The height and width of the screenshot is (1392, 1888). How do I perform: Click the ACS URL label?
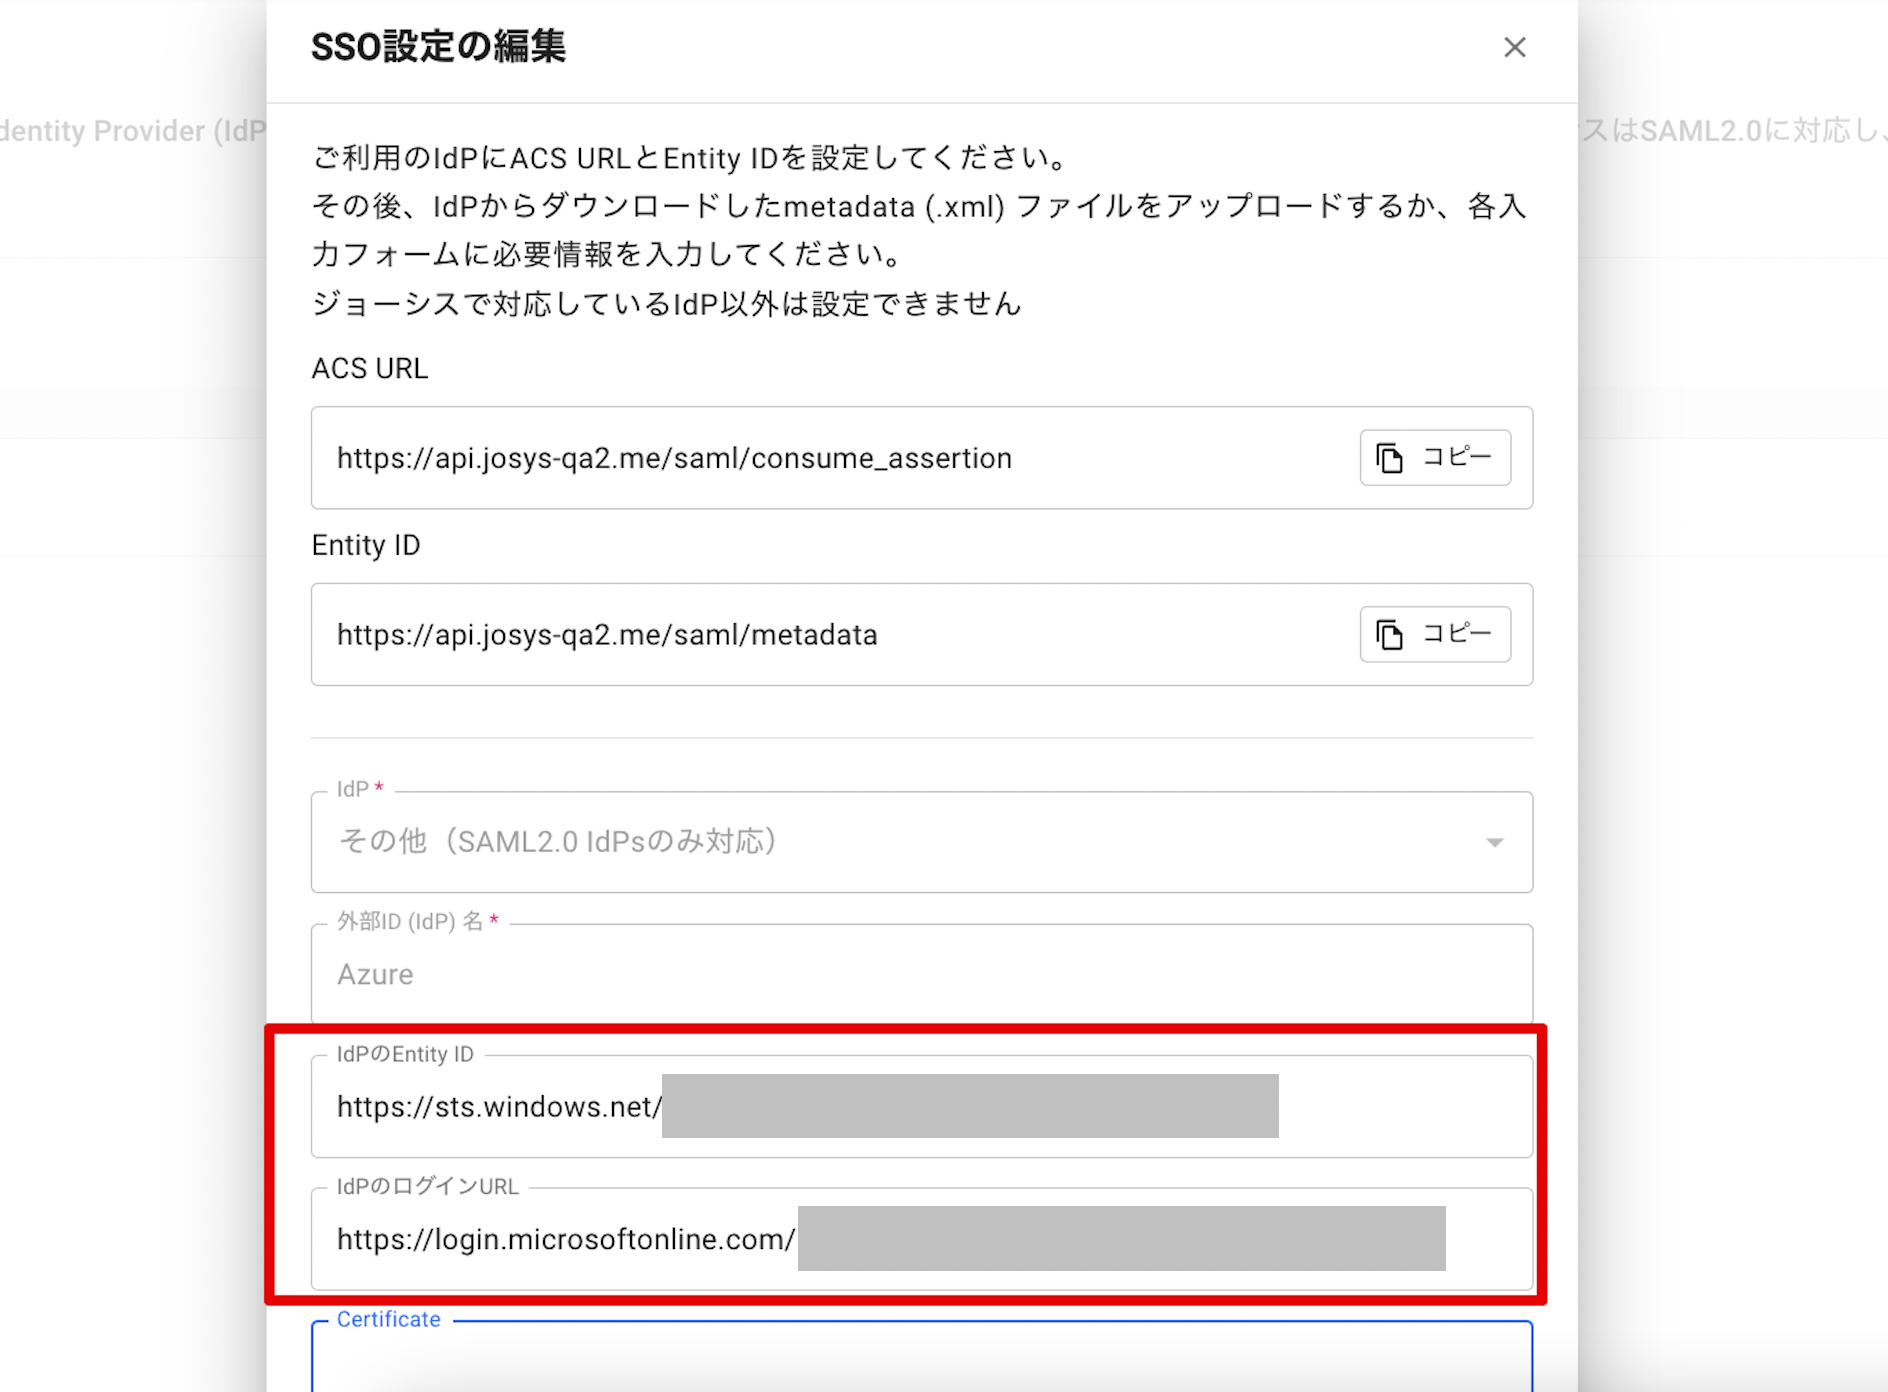[370, 368]
